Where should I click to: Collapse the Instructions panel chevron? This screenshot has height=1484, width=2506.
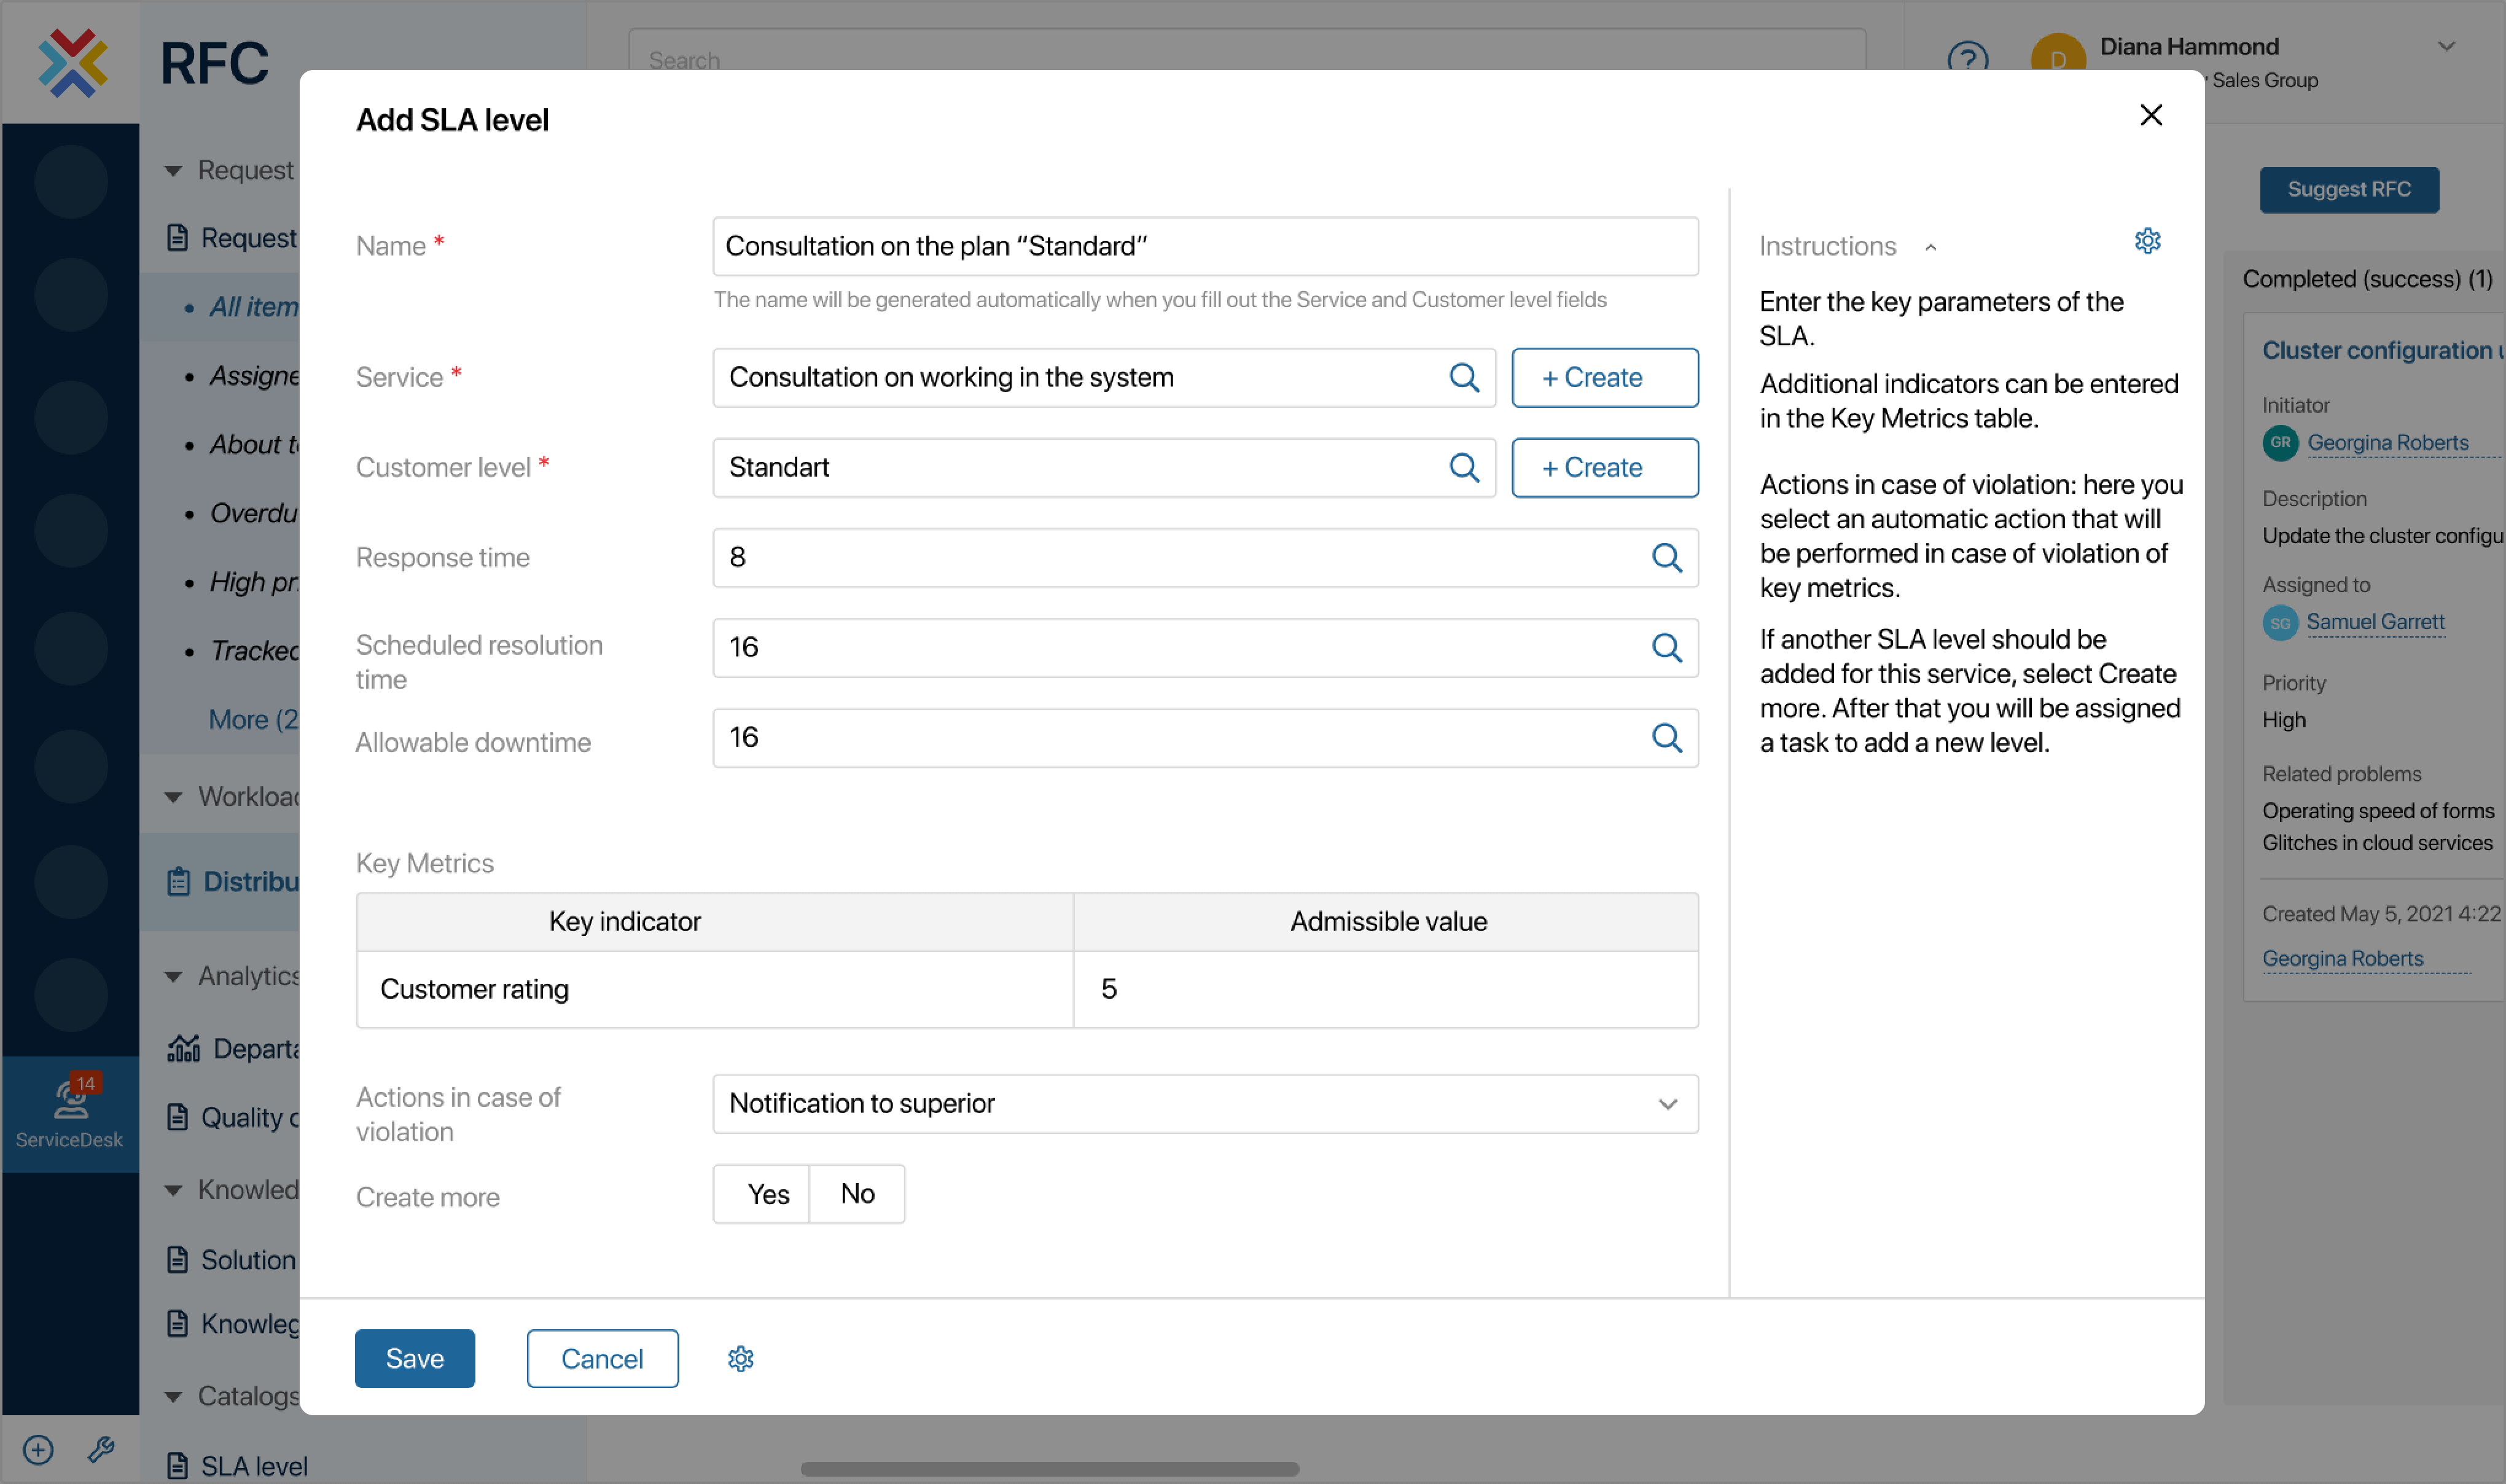point(1930,247)
